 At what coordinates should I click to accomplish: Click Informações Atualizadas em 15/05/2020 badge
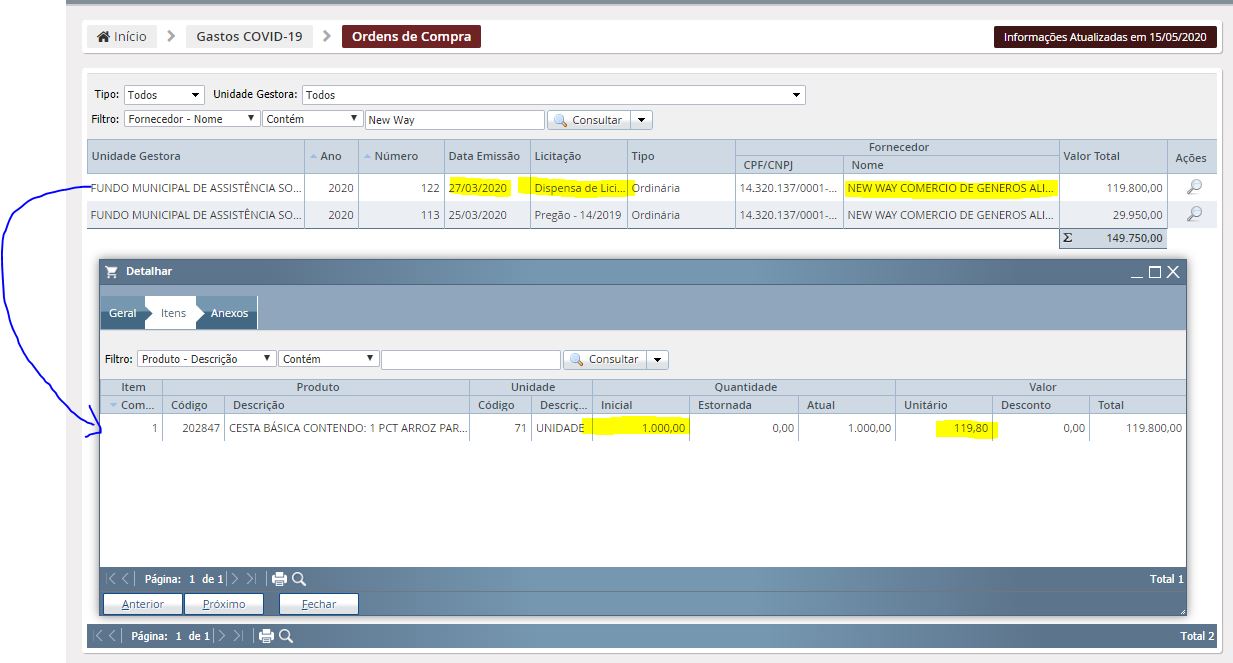[1105, 37]
